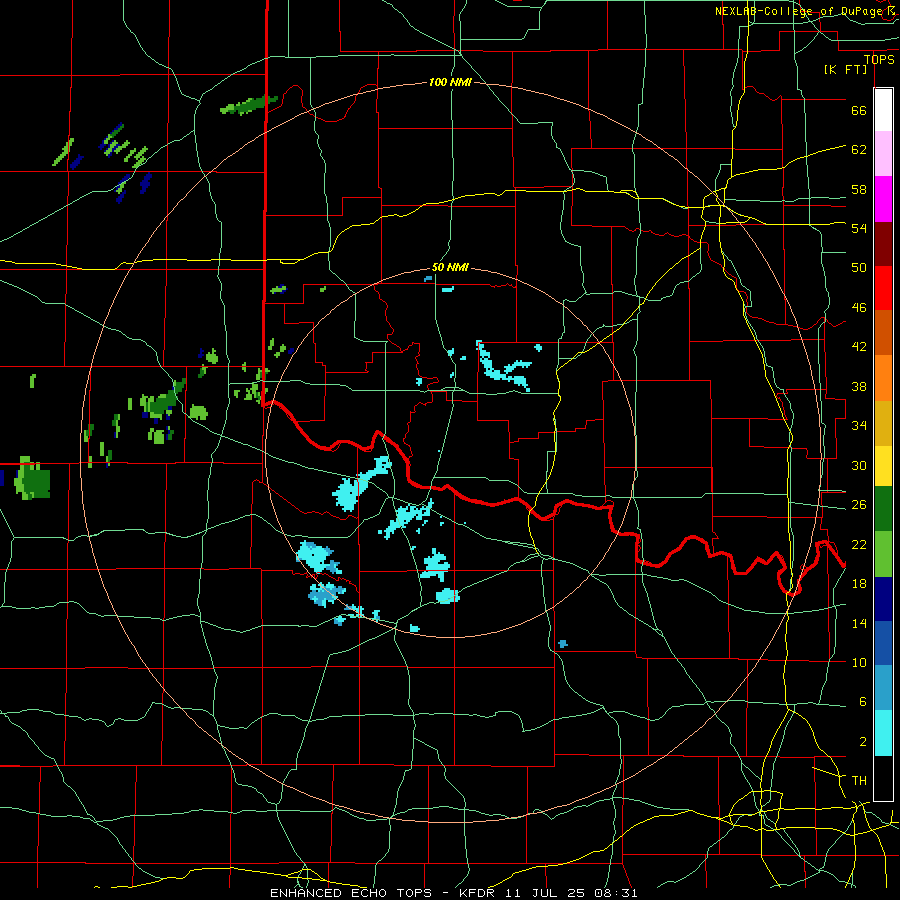The height and width of the screenshot is (900, 900).
Task: Click the legend value "54"
Action: (859, 228)
